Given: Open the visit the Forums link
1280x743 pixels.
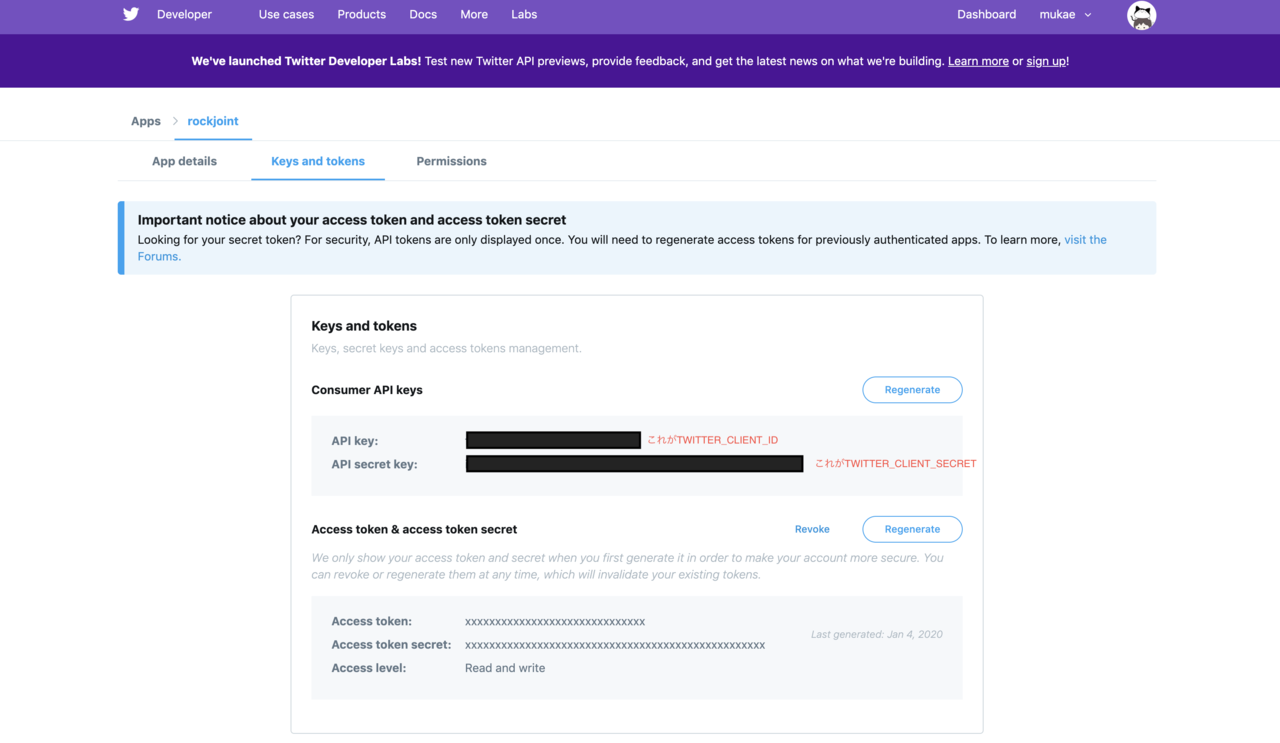Looking at the screenshot, I should (x=1085, y=240).
